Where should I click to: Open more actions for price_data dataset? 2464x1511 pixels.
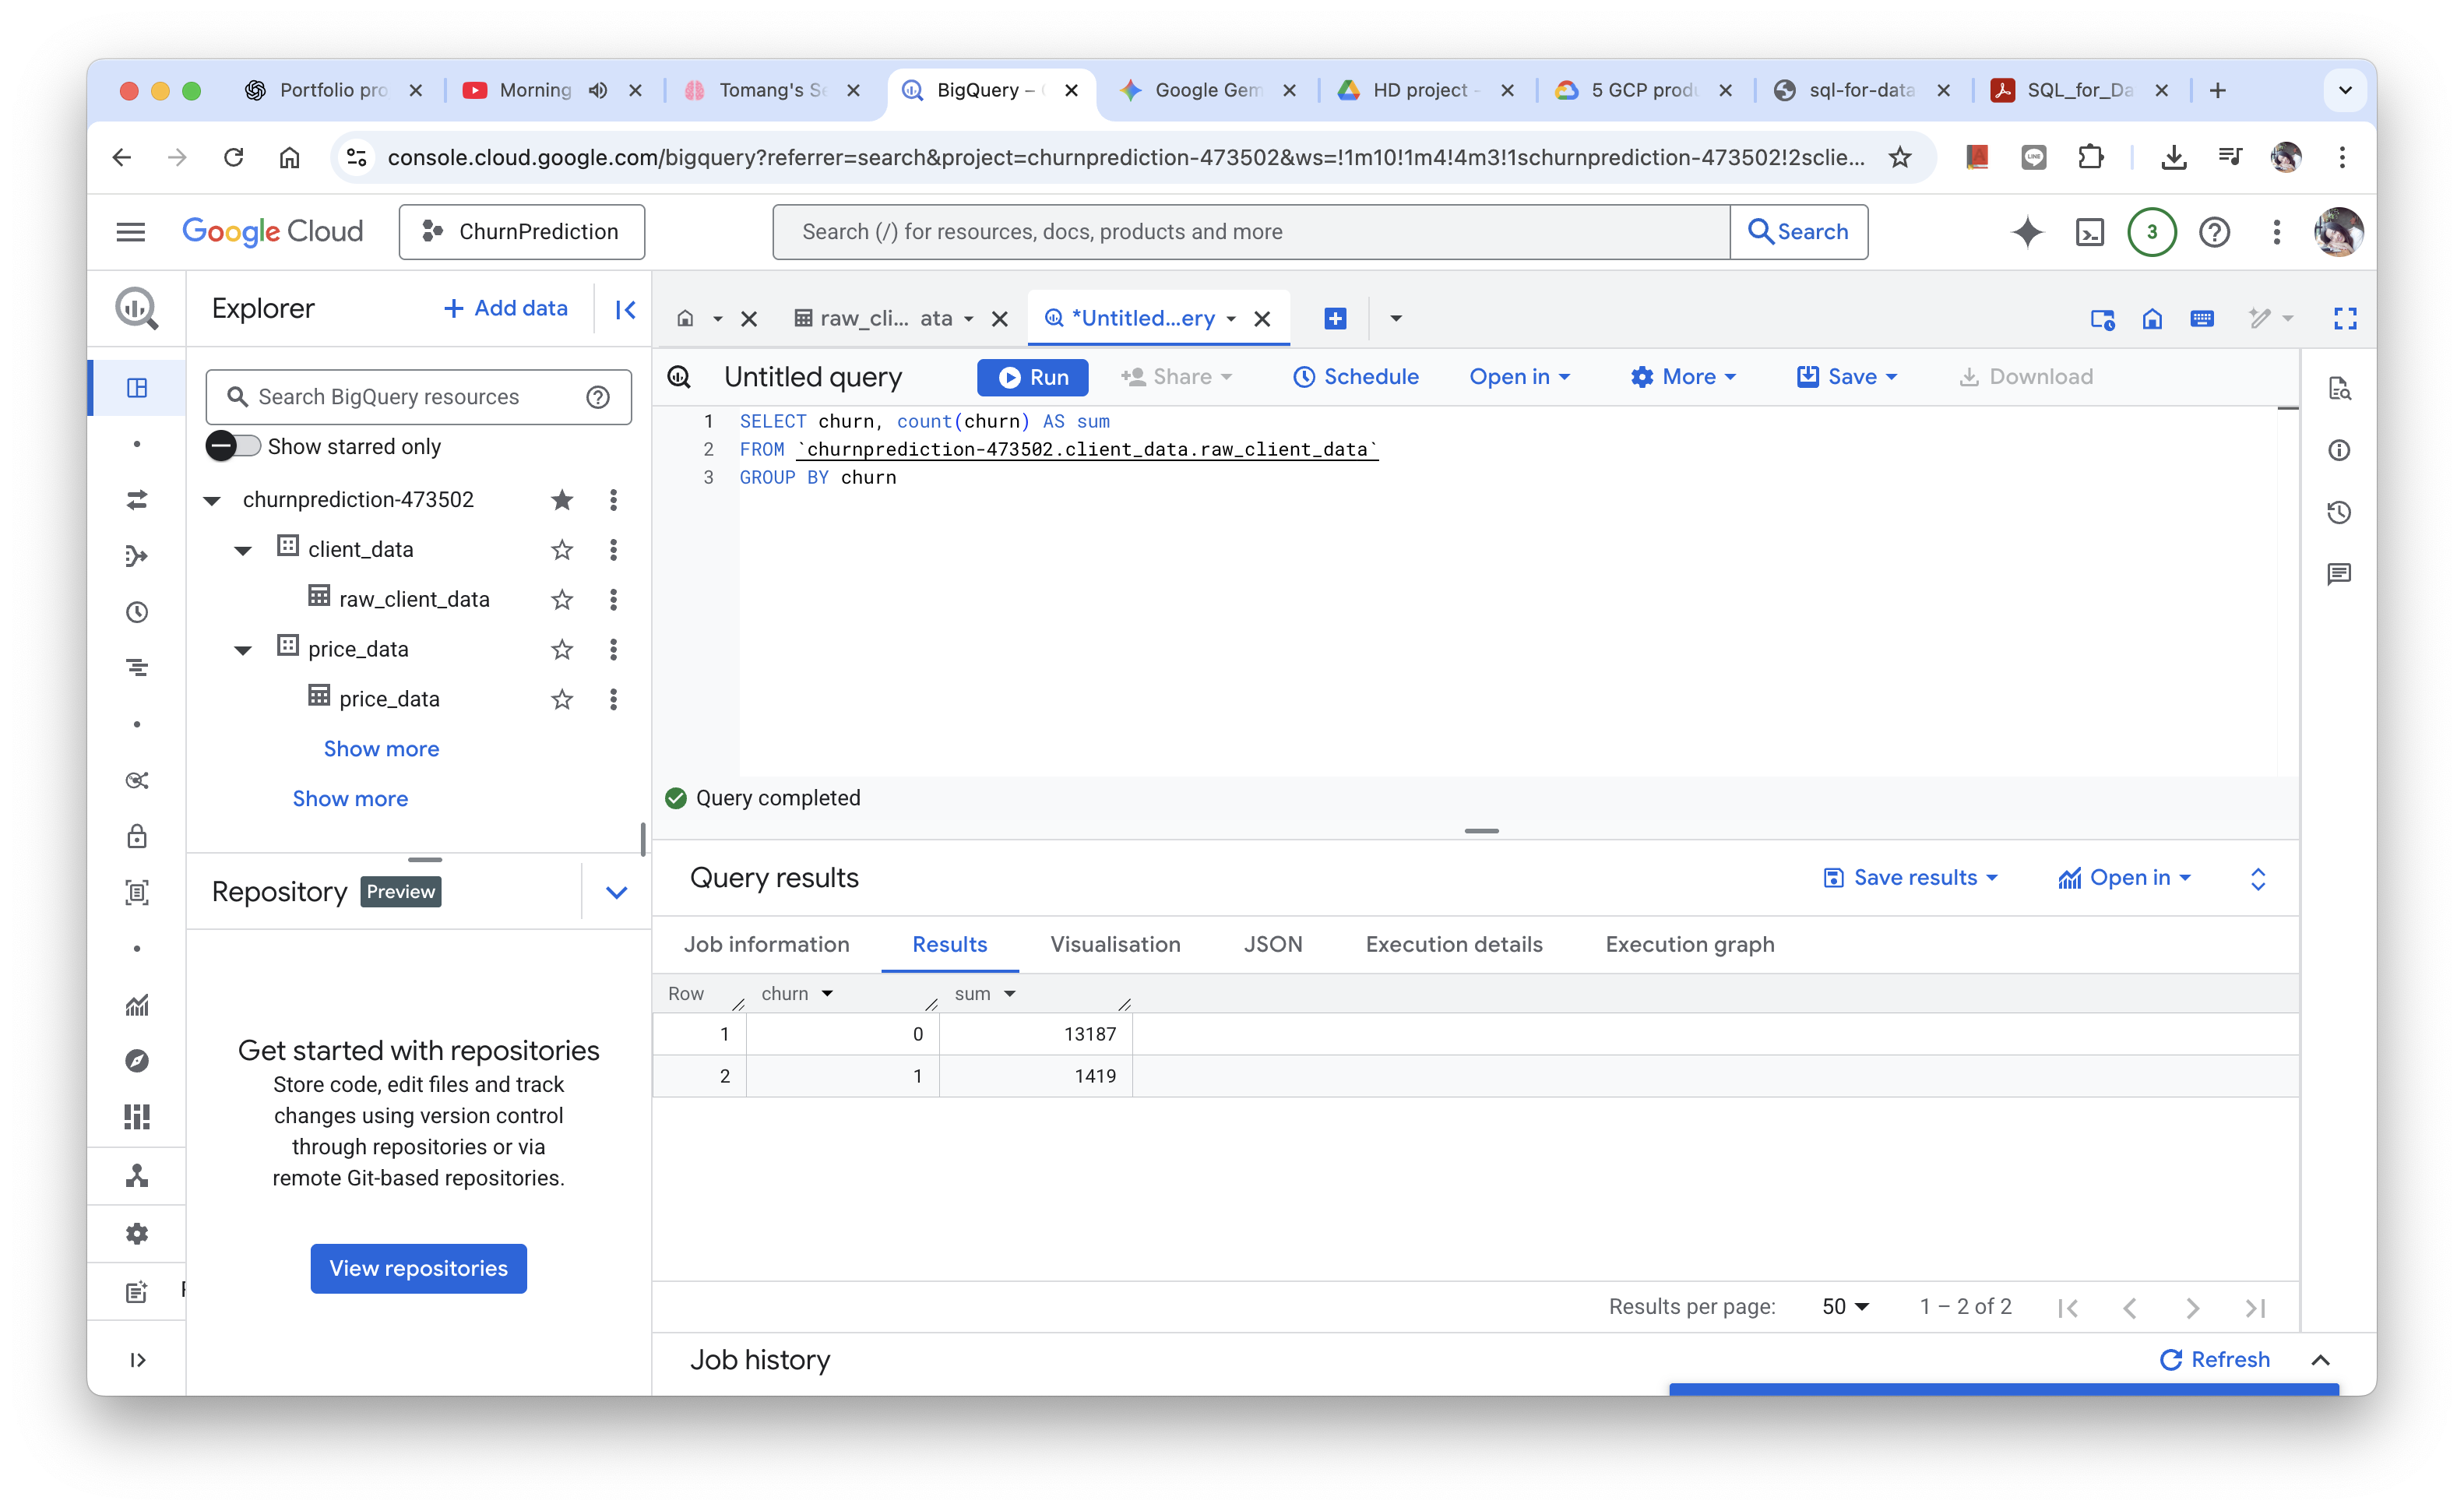pyautogui.click(x=613, y=649)
